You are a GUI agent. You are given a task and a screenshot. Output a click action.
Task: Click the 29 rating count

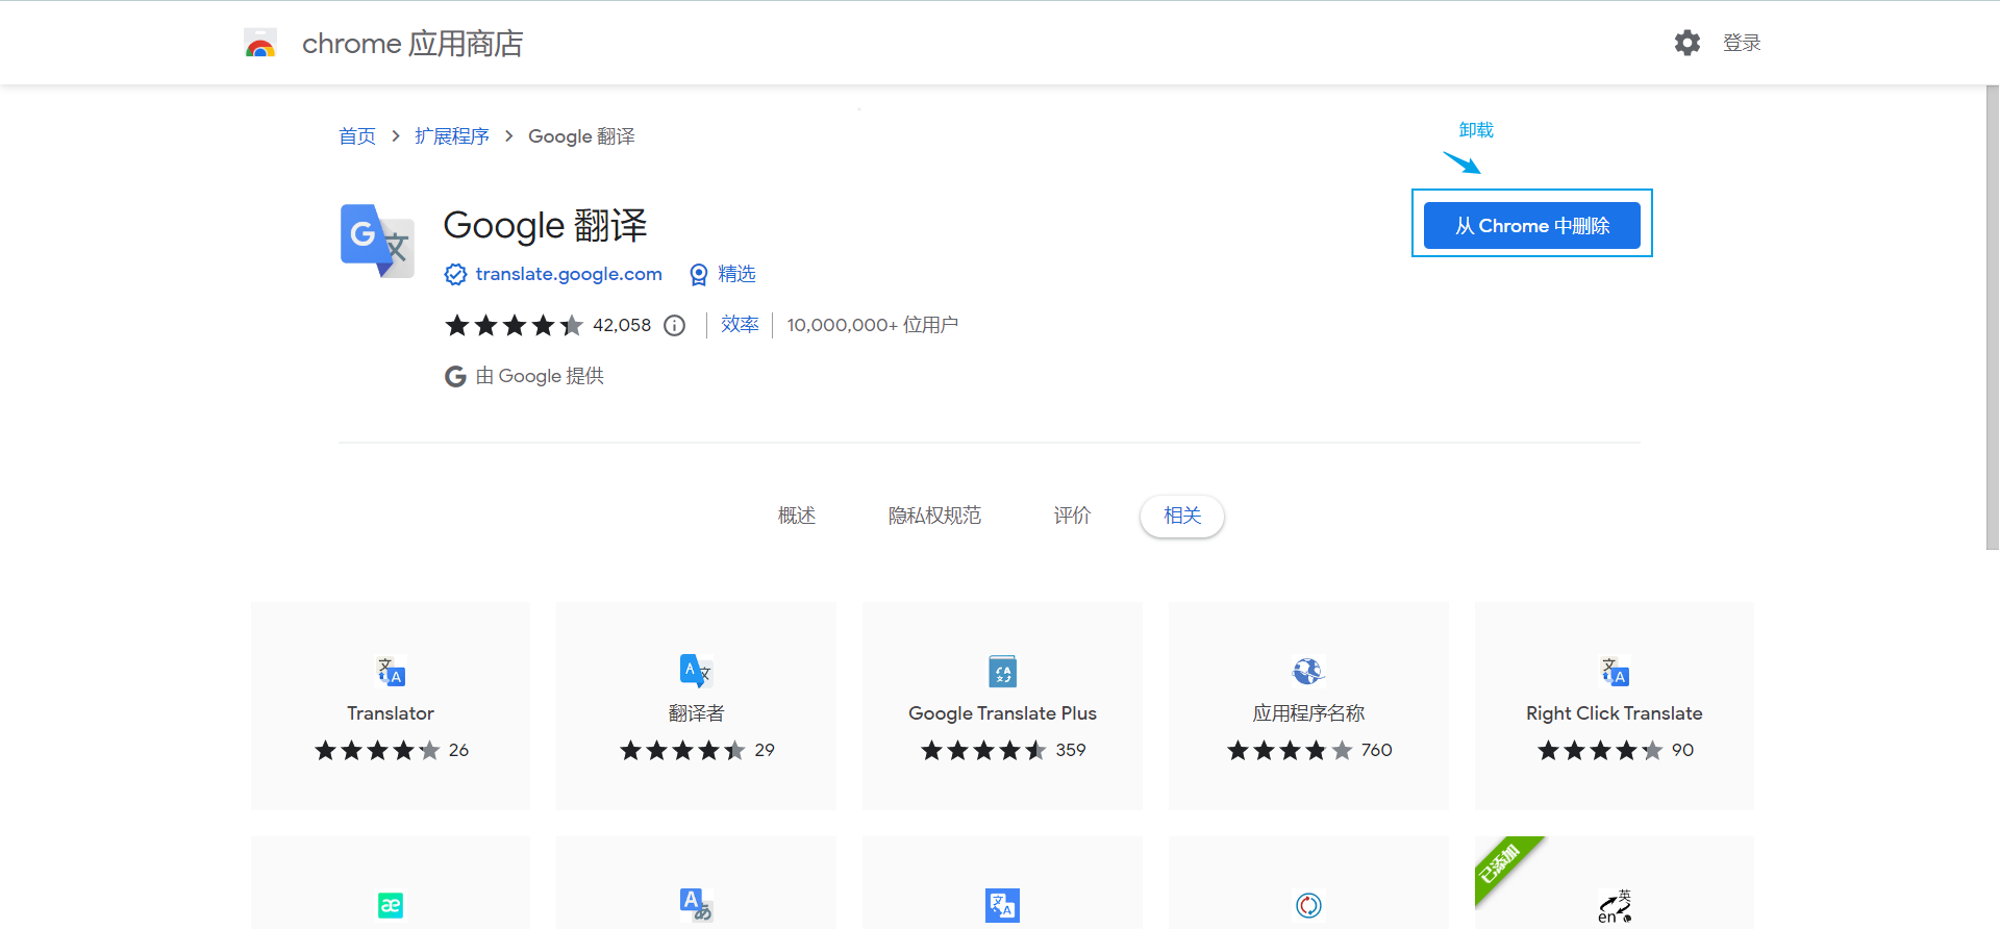coord(764,750)
